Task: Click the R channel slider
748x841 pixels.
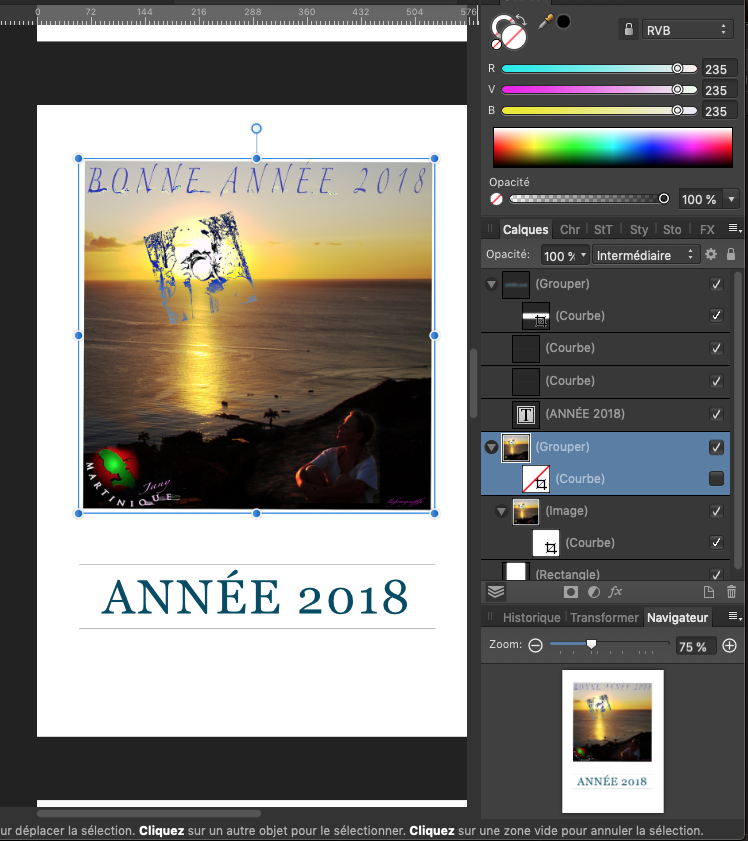Action: tap(599, 69)
